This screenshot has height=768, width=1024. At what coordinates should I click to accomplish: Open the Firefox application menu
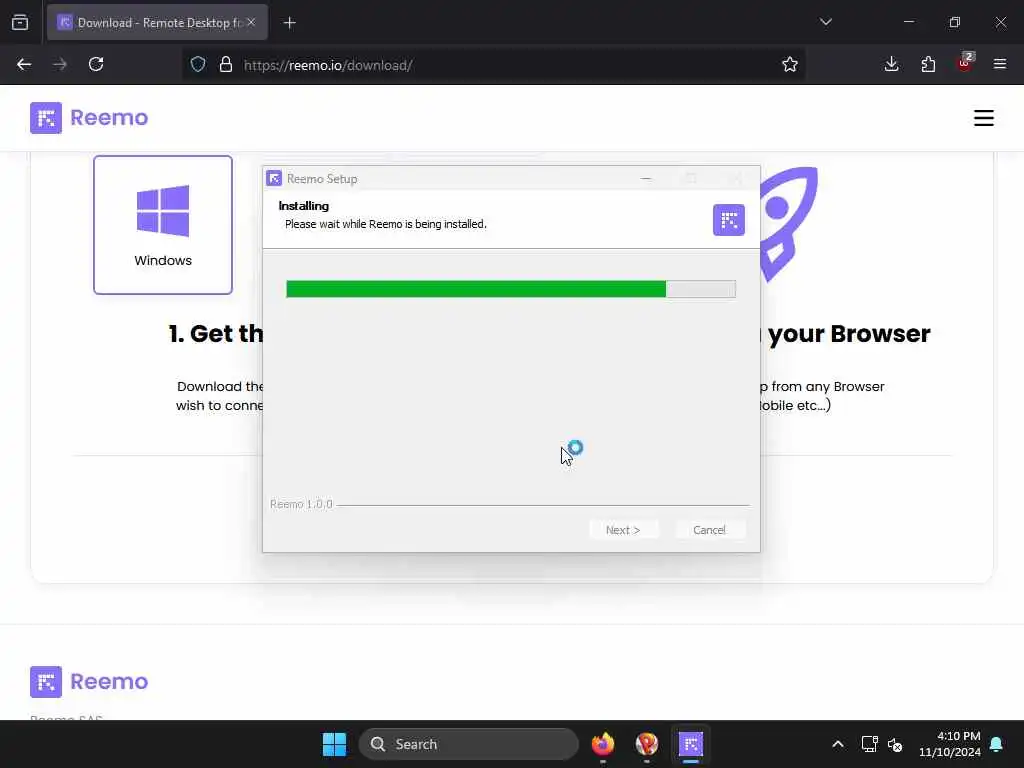[1000, 64]
